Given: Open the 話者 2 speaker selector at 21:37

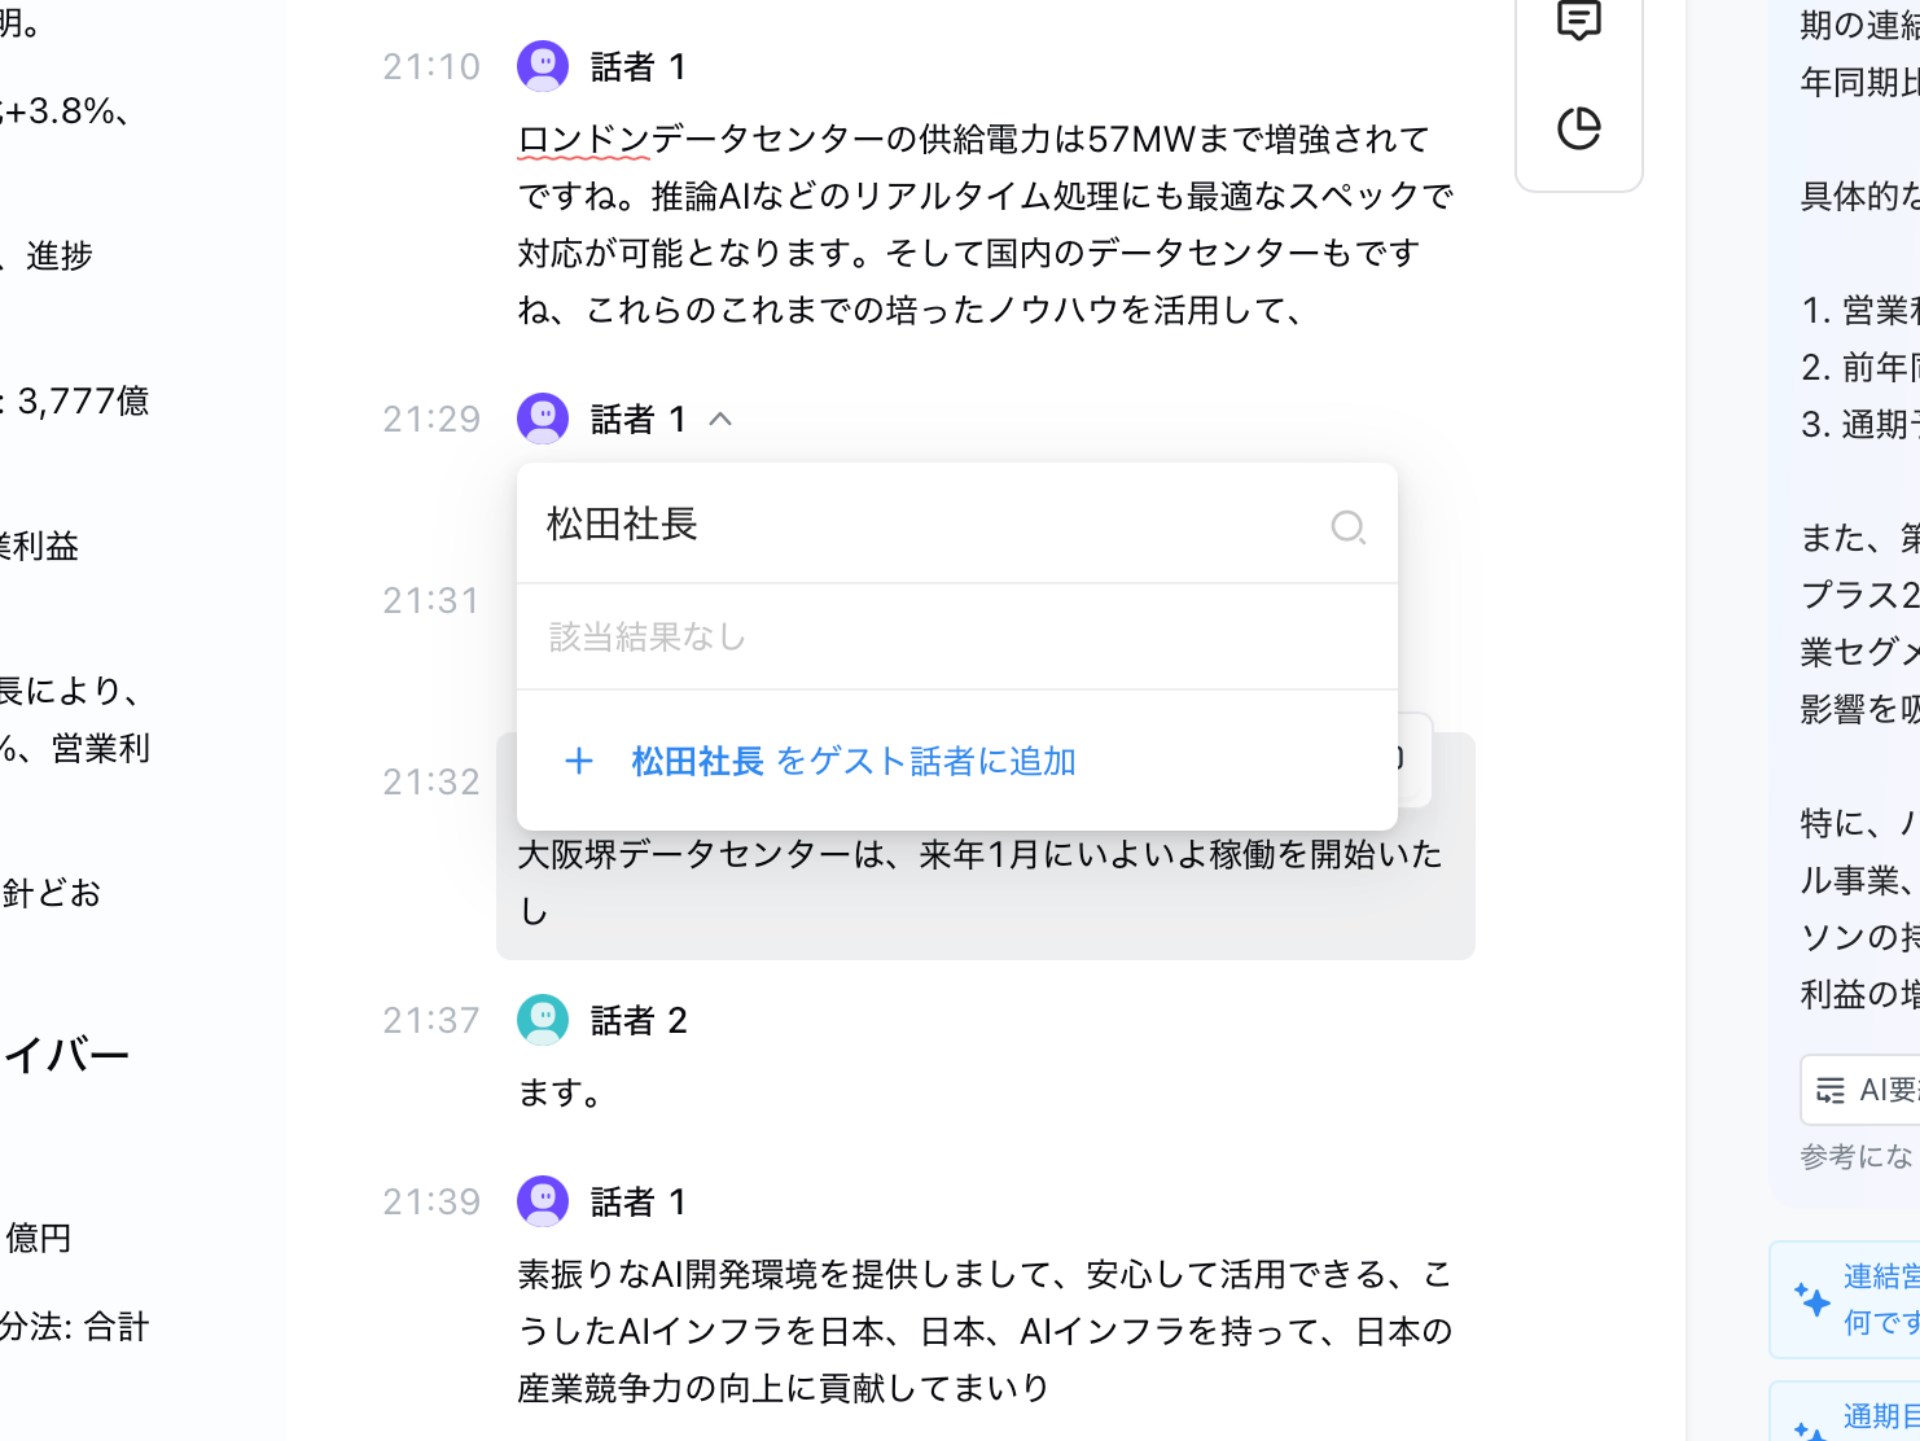Looking at the screenshot, I should point(638,1021).
